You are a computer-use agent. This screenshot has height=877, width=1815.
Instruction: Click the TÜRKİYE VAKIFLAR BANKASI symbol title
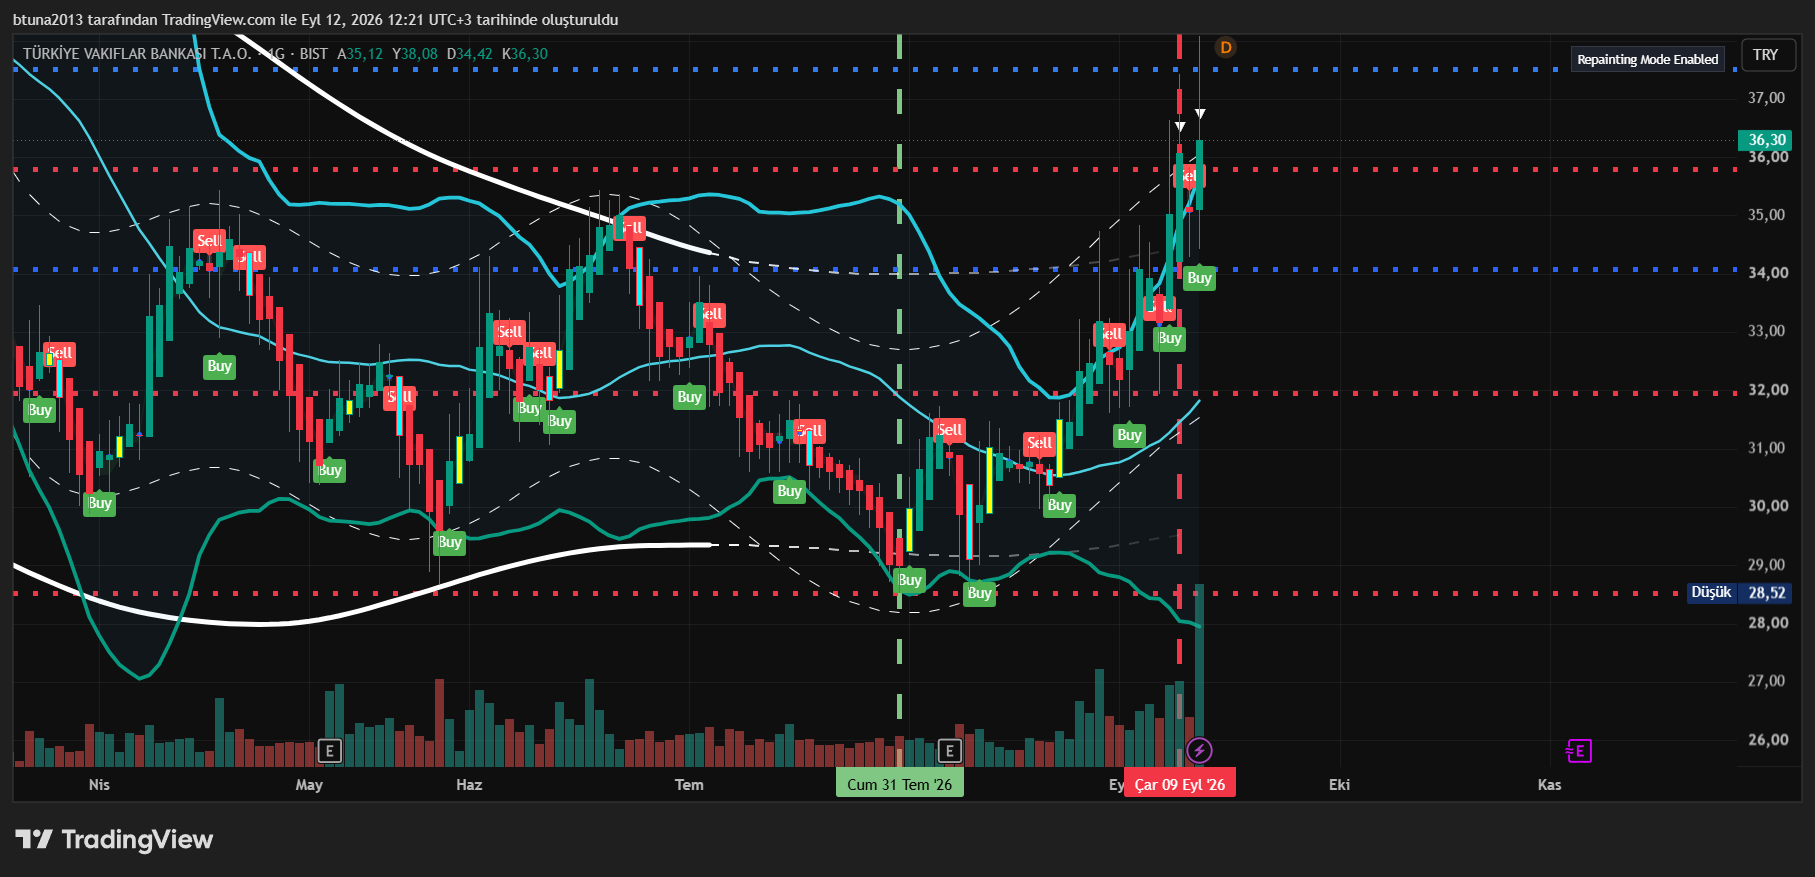click(x=137, y=54)
